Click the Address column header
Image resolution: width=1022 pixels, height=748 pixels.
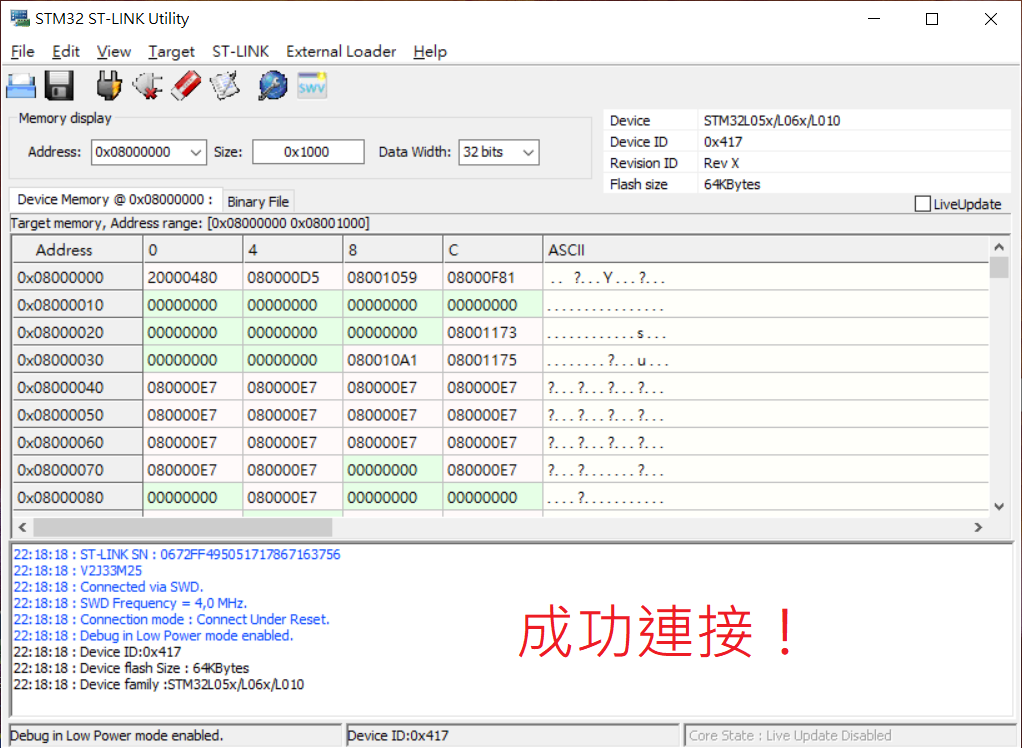point(78,250)
